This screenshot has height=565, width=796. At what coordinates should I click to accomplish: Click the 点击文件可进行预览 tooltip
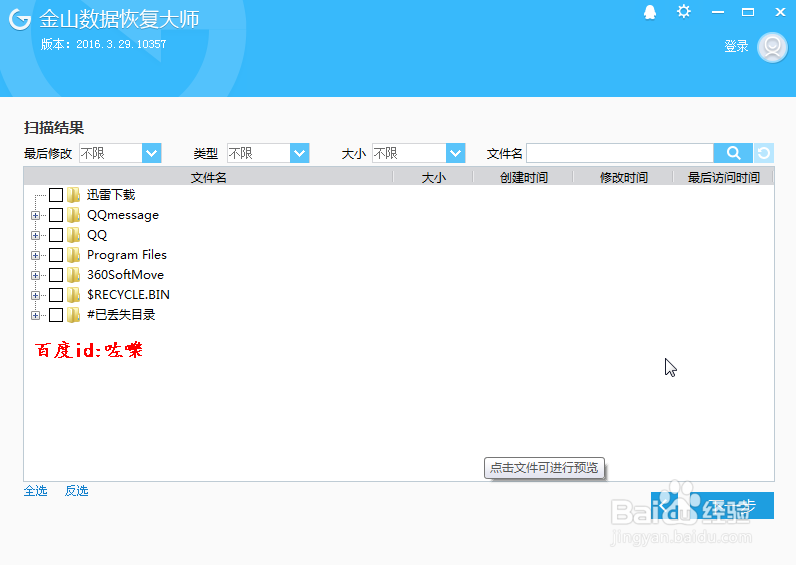click(x=544, y=468)
